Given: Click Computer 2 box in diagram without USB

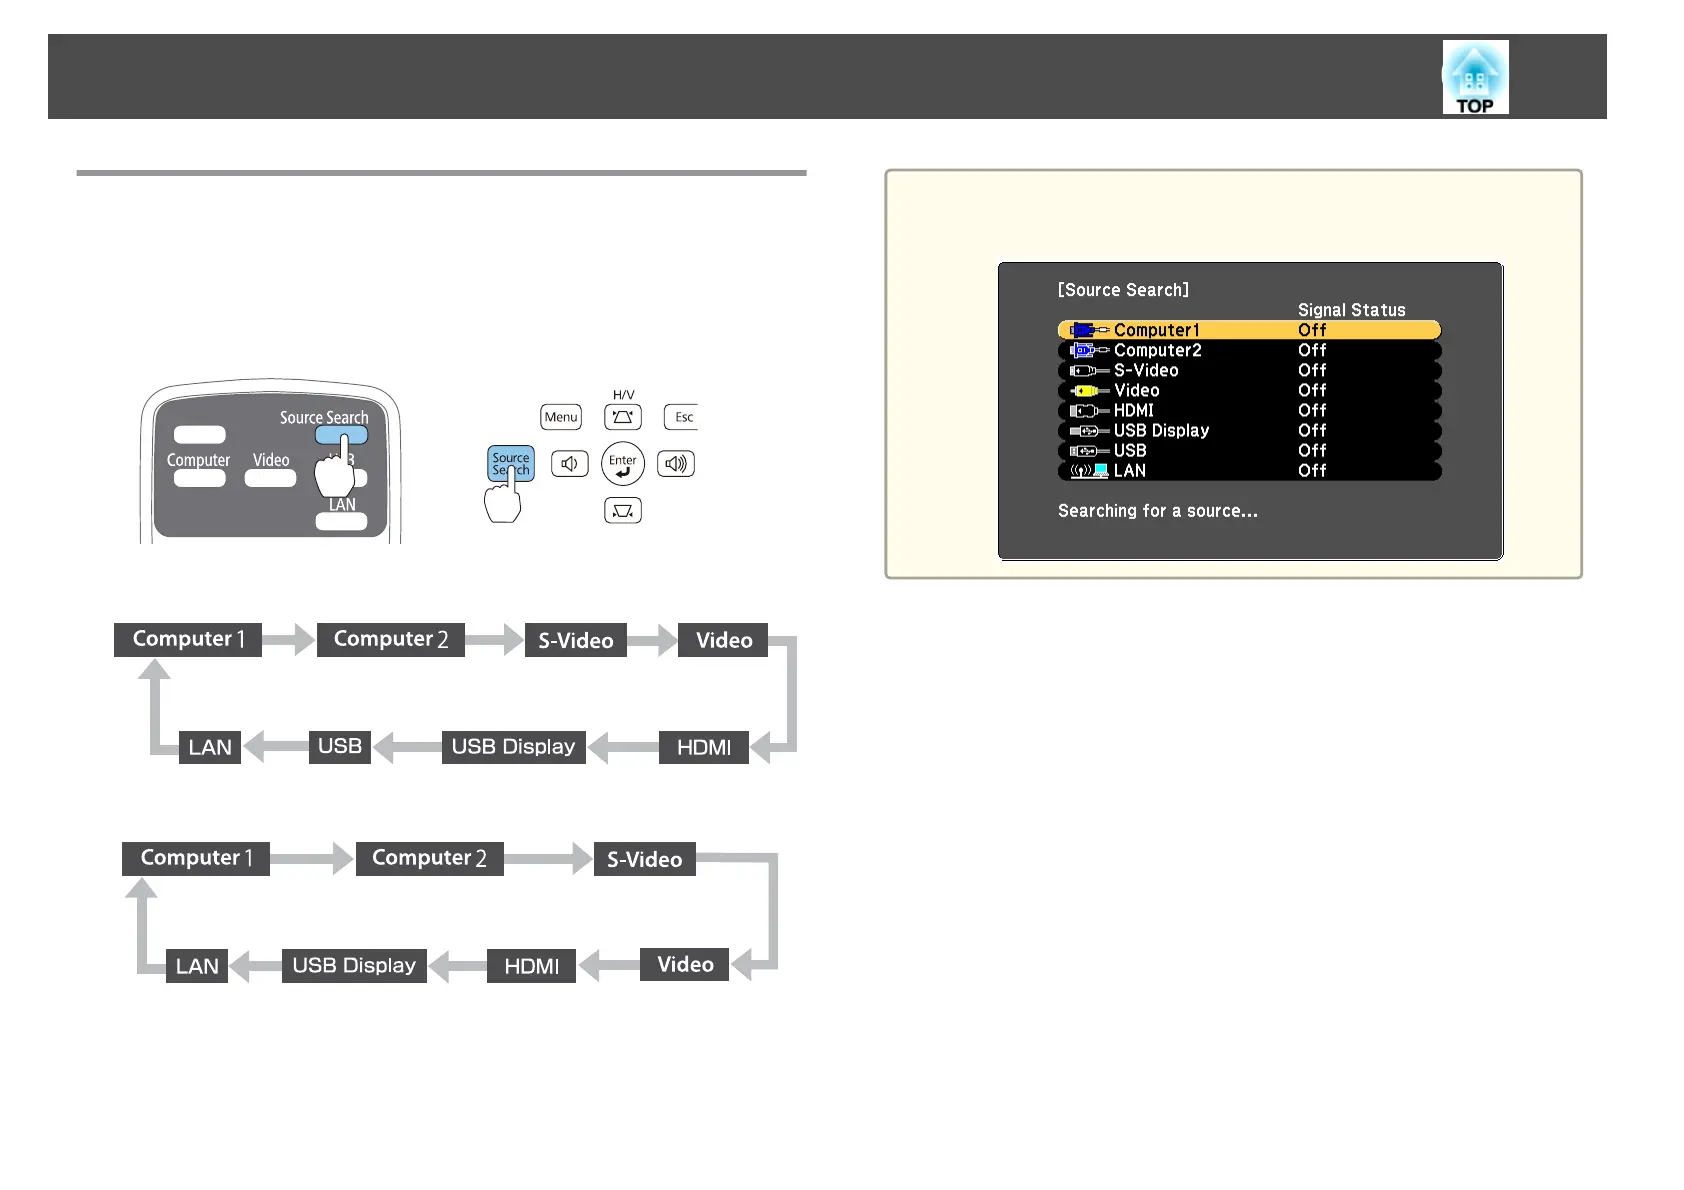Looking at the screenshot, I should tap(430, 858).
